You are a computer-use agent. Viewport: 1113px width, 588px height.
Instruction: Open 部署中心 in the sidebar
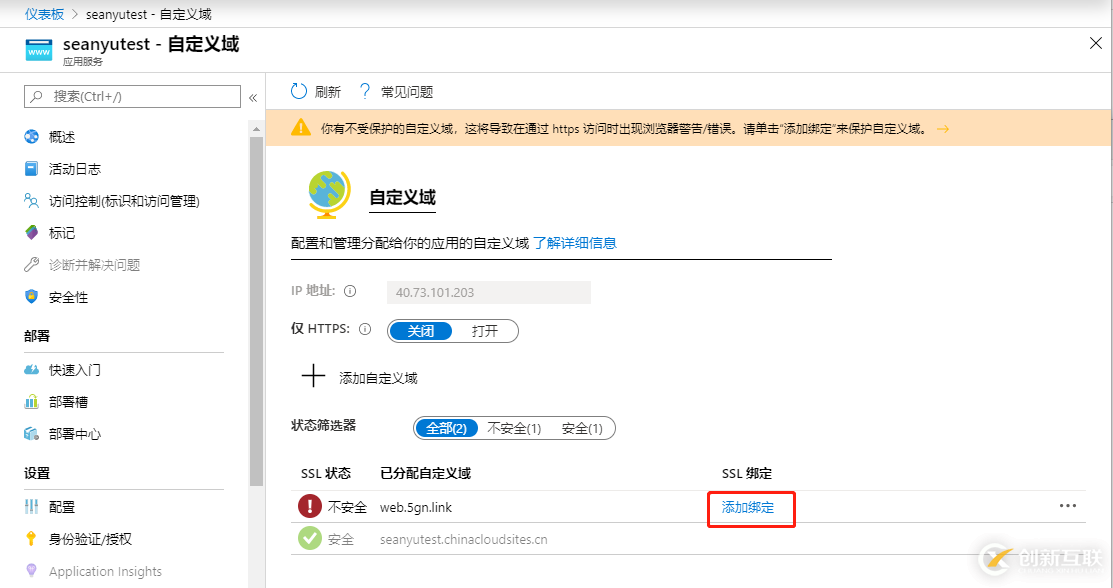coord(75,434)
